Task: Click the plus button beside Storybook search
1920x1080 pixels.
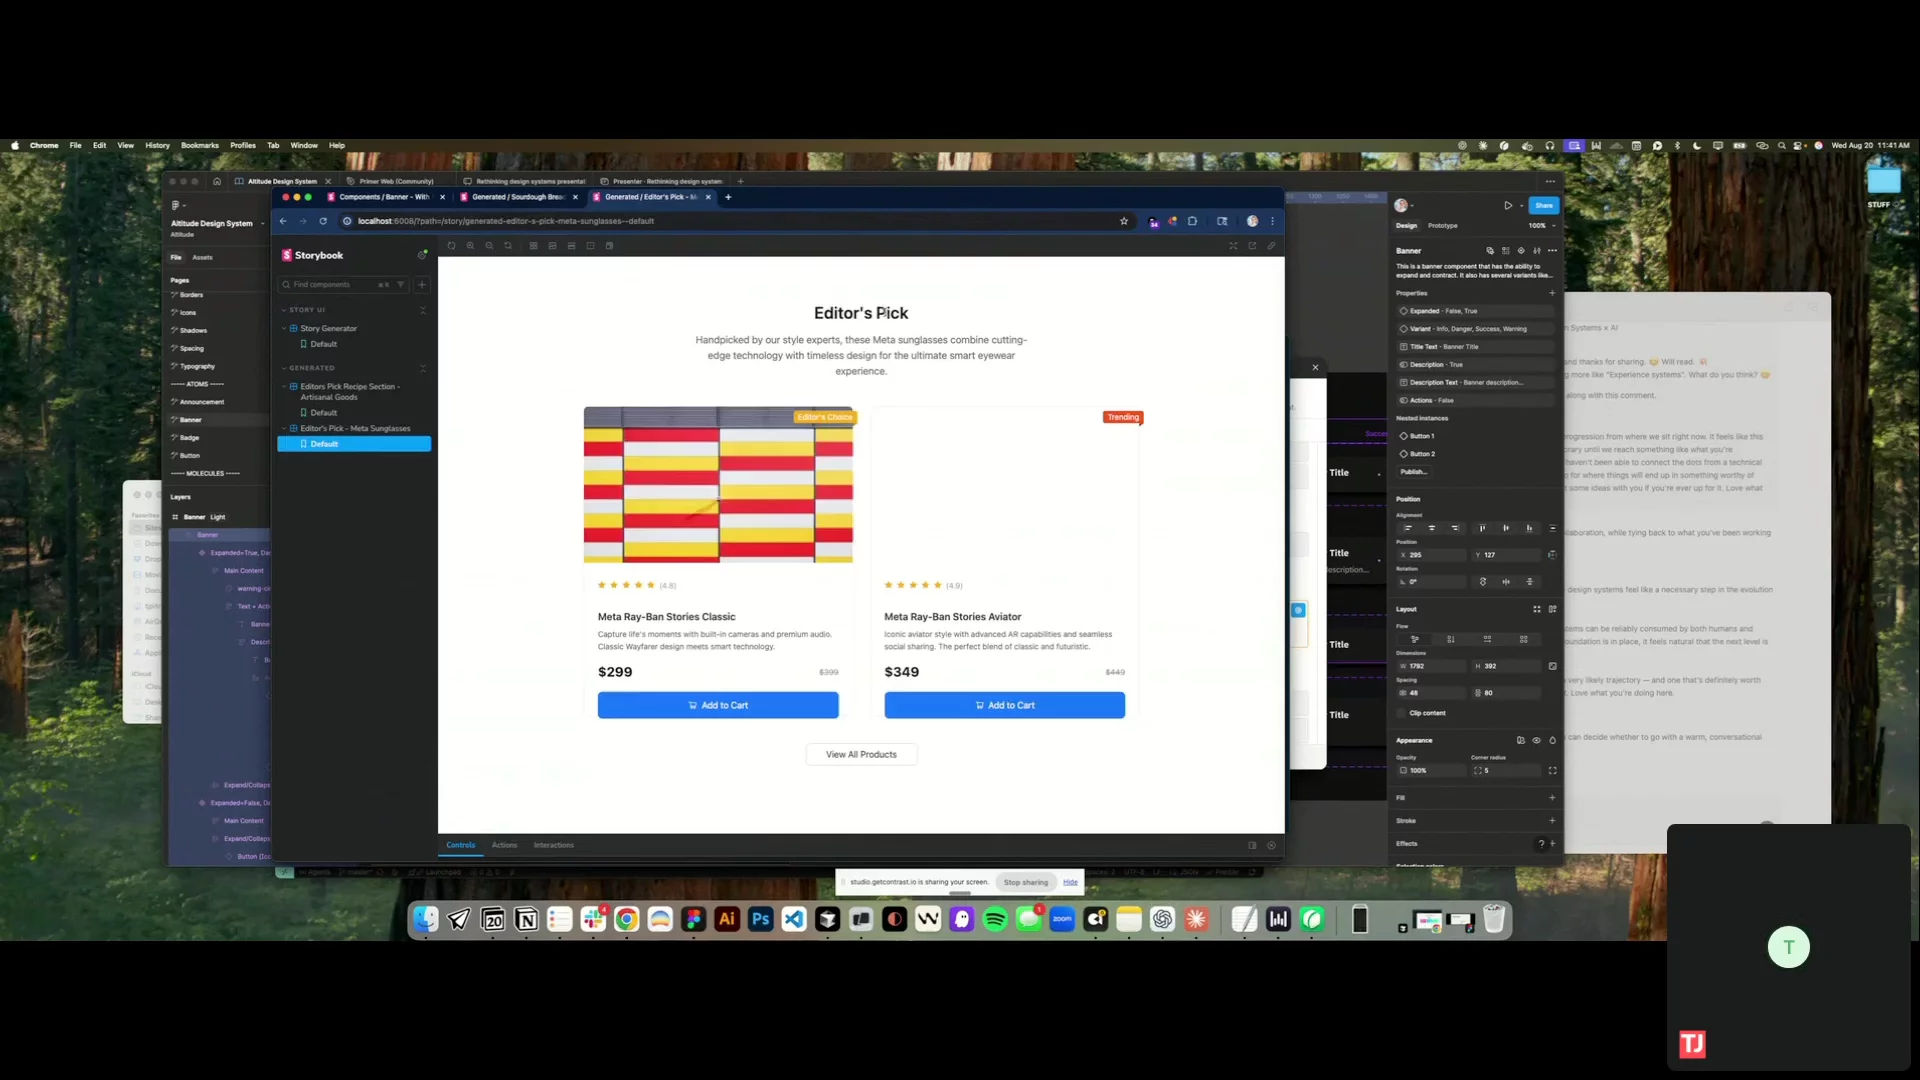Action: point(422,285)
